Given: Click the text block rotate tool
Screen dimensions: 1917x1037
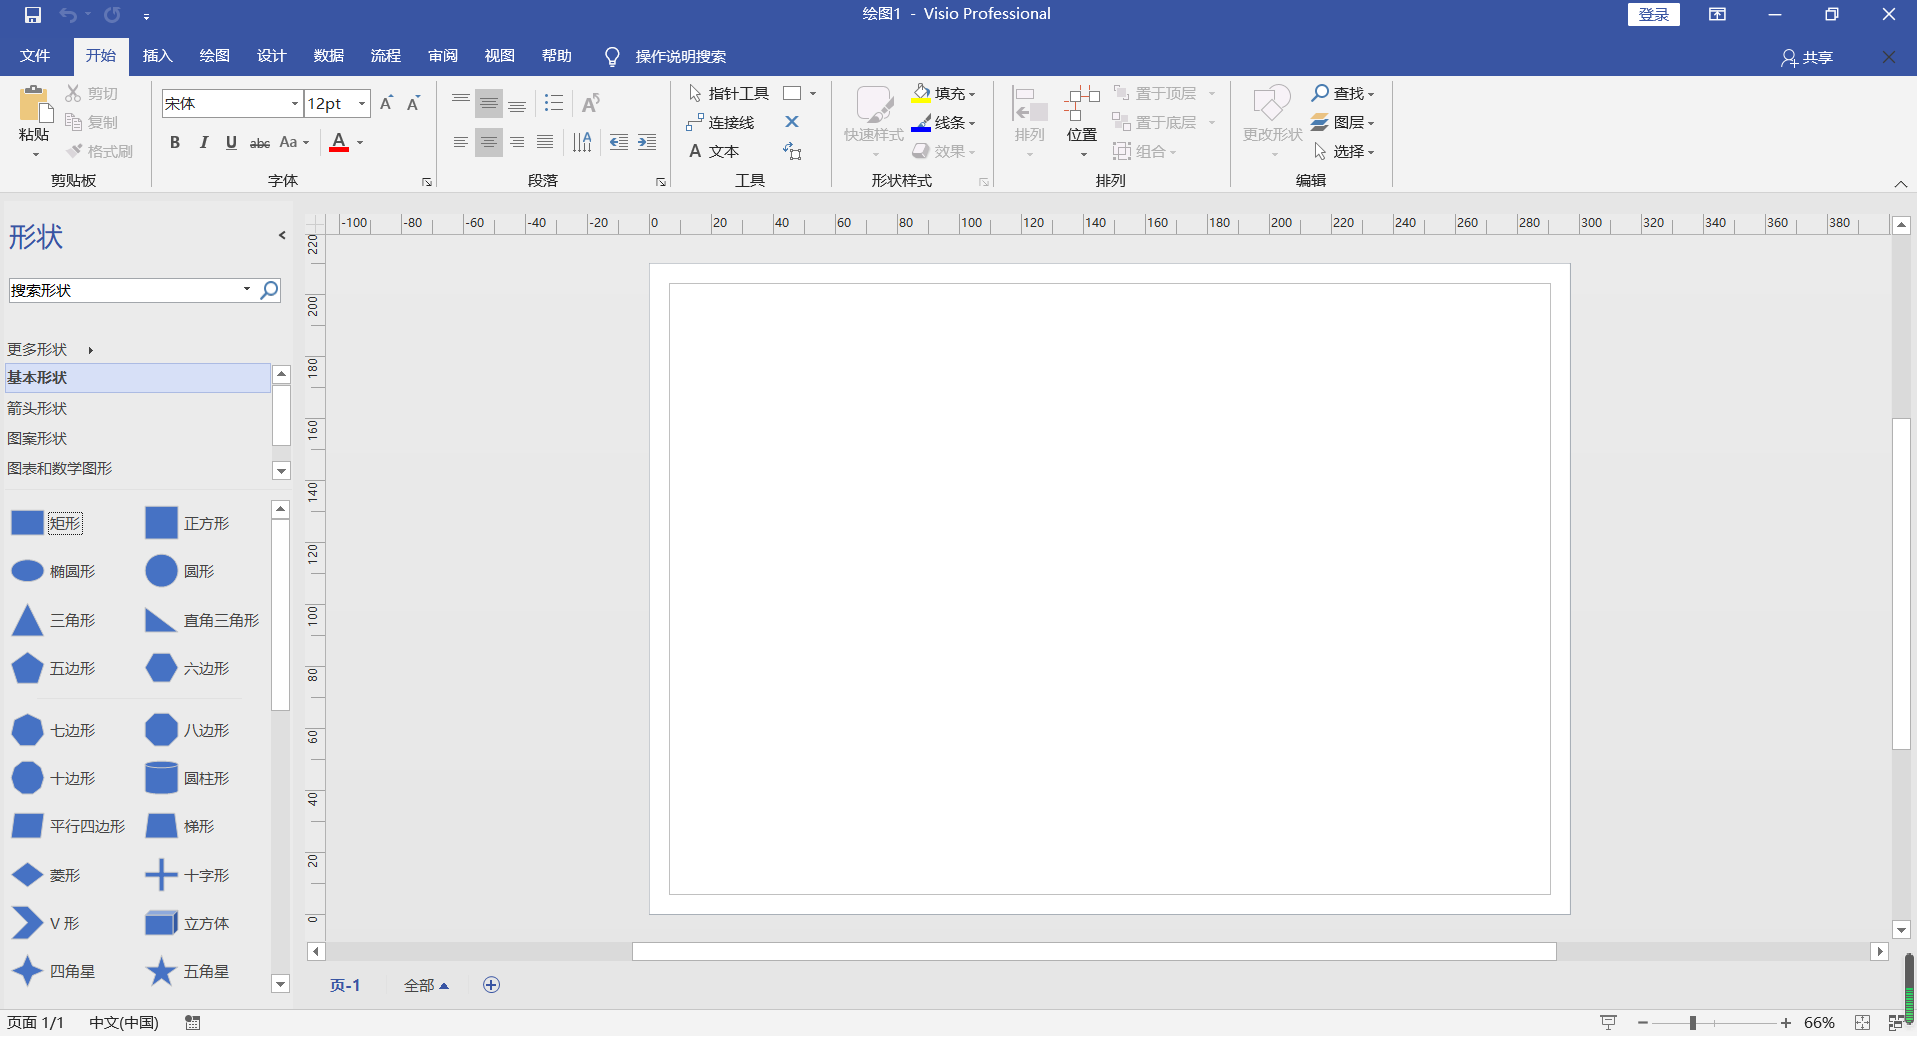Looking at the screenshot, I should 792,151.
